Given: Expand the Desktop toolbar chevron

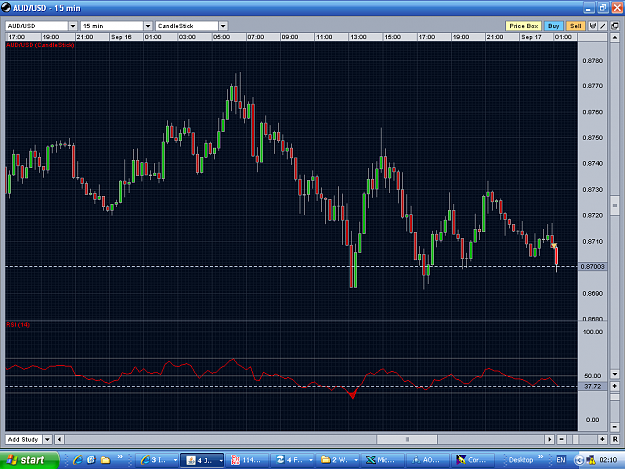Looking at the screenshot, I should point(540,457).
